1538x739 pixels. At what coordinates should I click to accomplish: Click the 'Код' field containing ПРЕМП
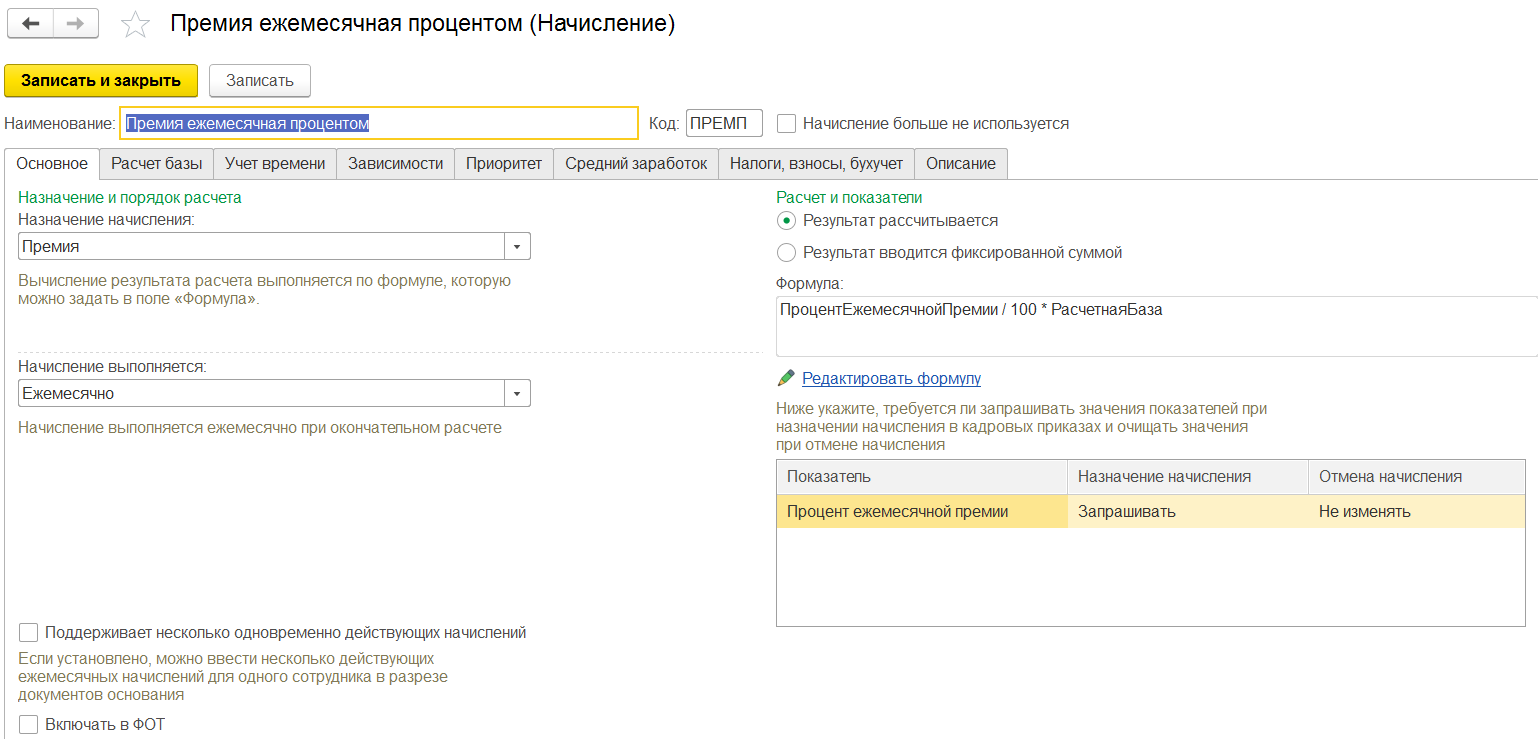(724, 124)
